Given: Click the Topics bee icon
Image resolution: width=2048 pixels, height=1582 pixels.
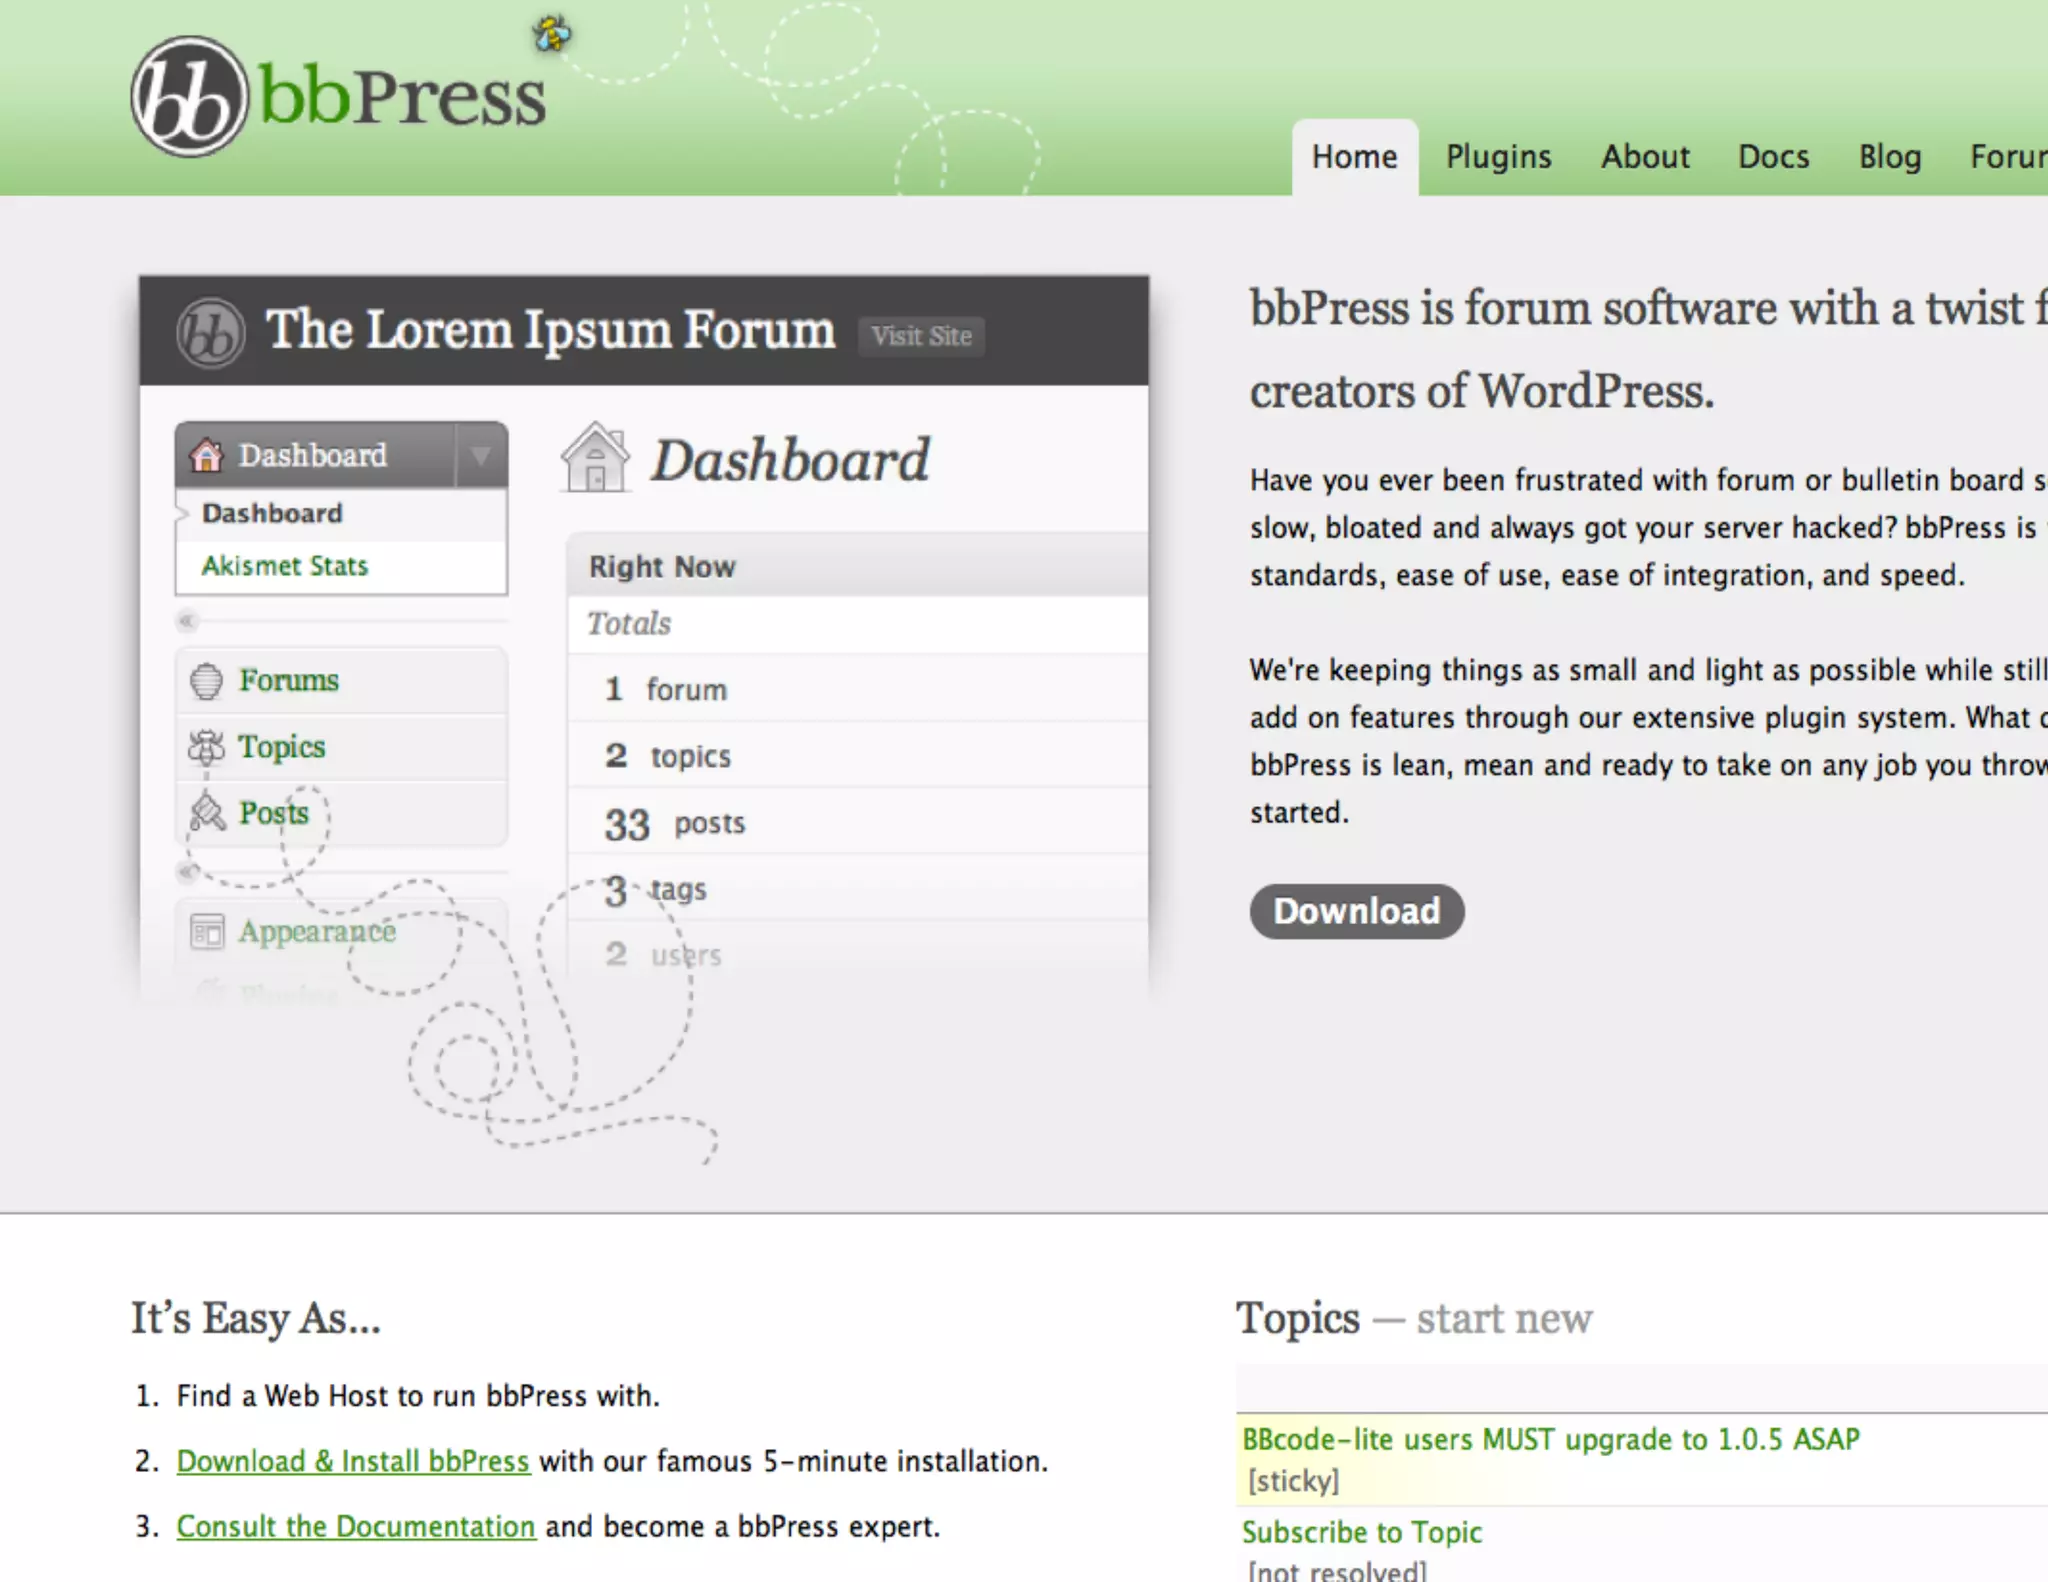Looking at the screenshot, I should [x=207, y=747].
